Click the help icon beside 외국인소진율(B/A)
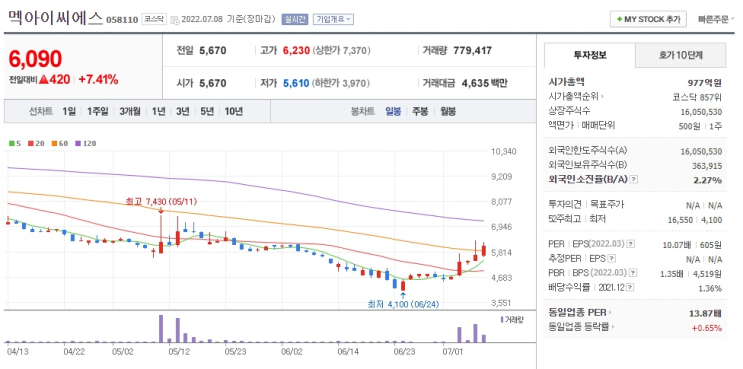 click(635, 180)
